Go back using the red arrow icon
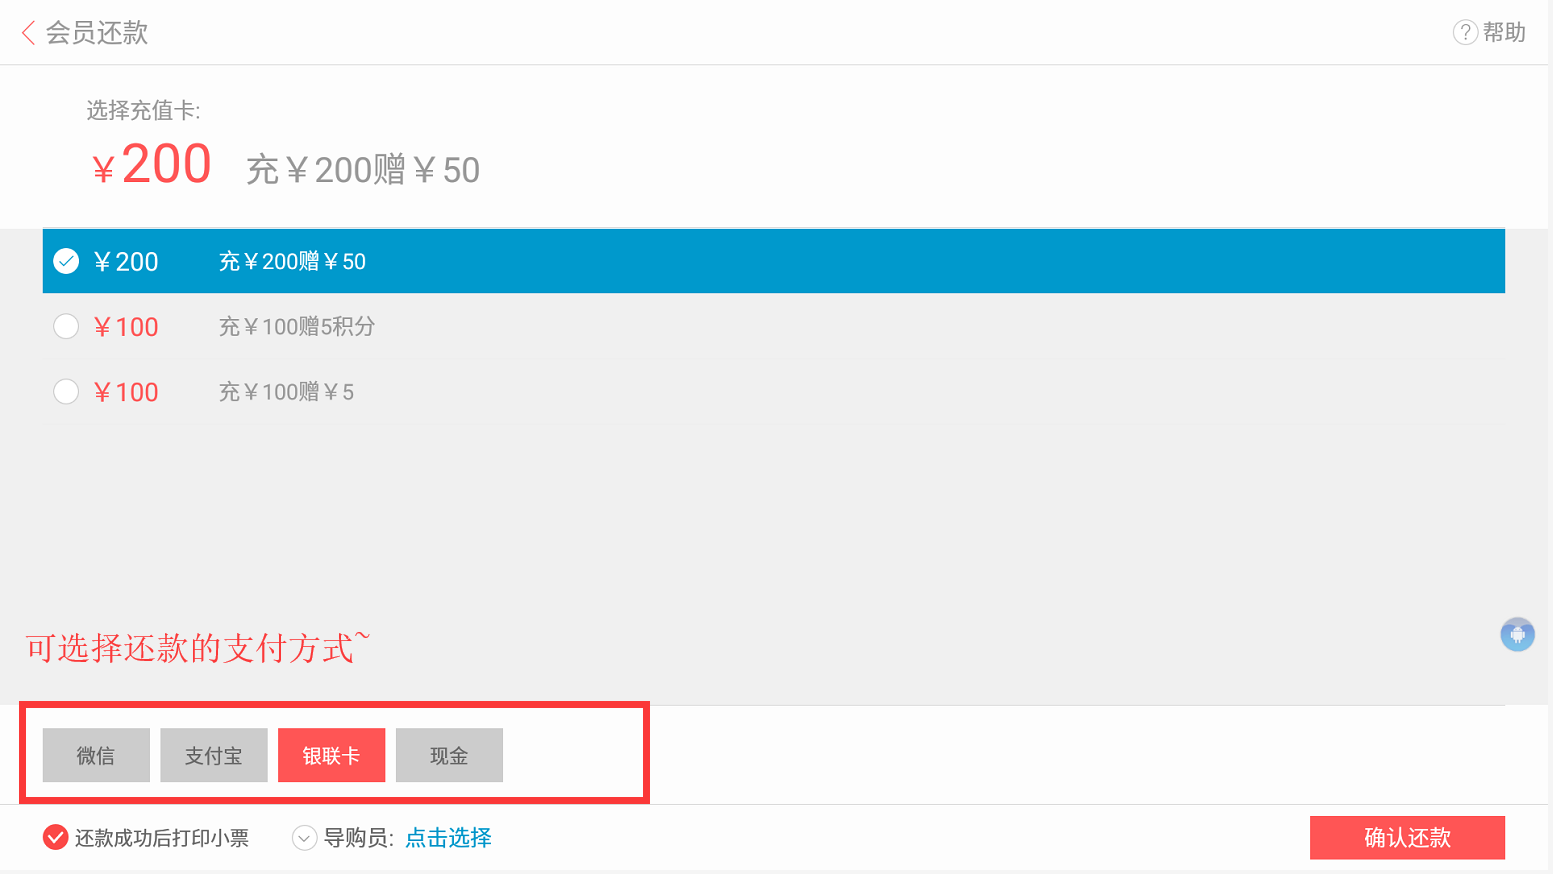Viewport: 1553px width, 874px height. [28, 33]
